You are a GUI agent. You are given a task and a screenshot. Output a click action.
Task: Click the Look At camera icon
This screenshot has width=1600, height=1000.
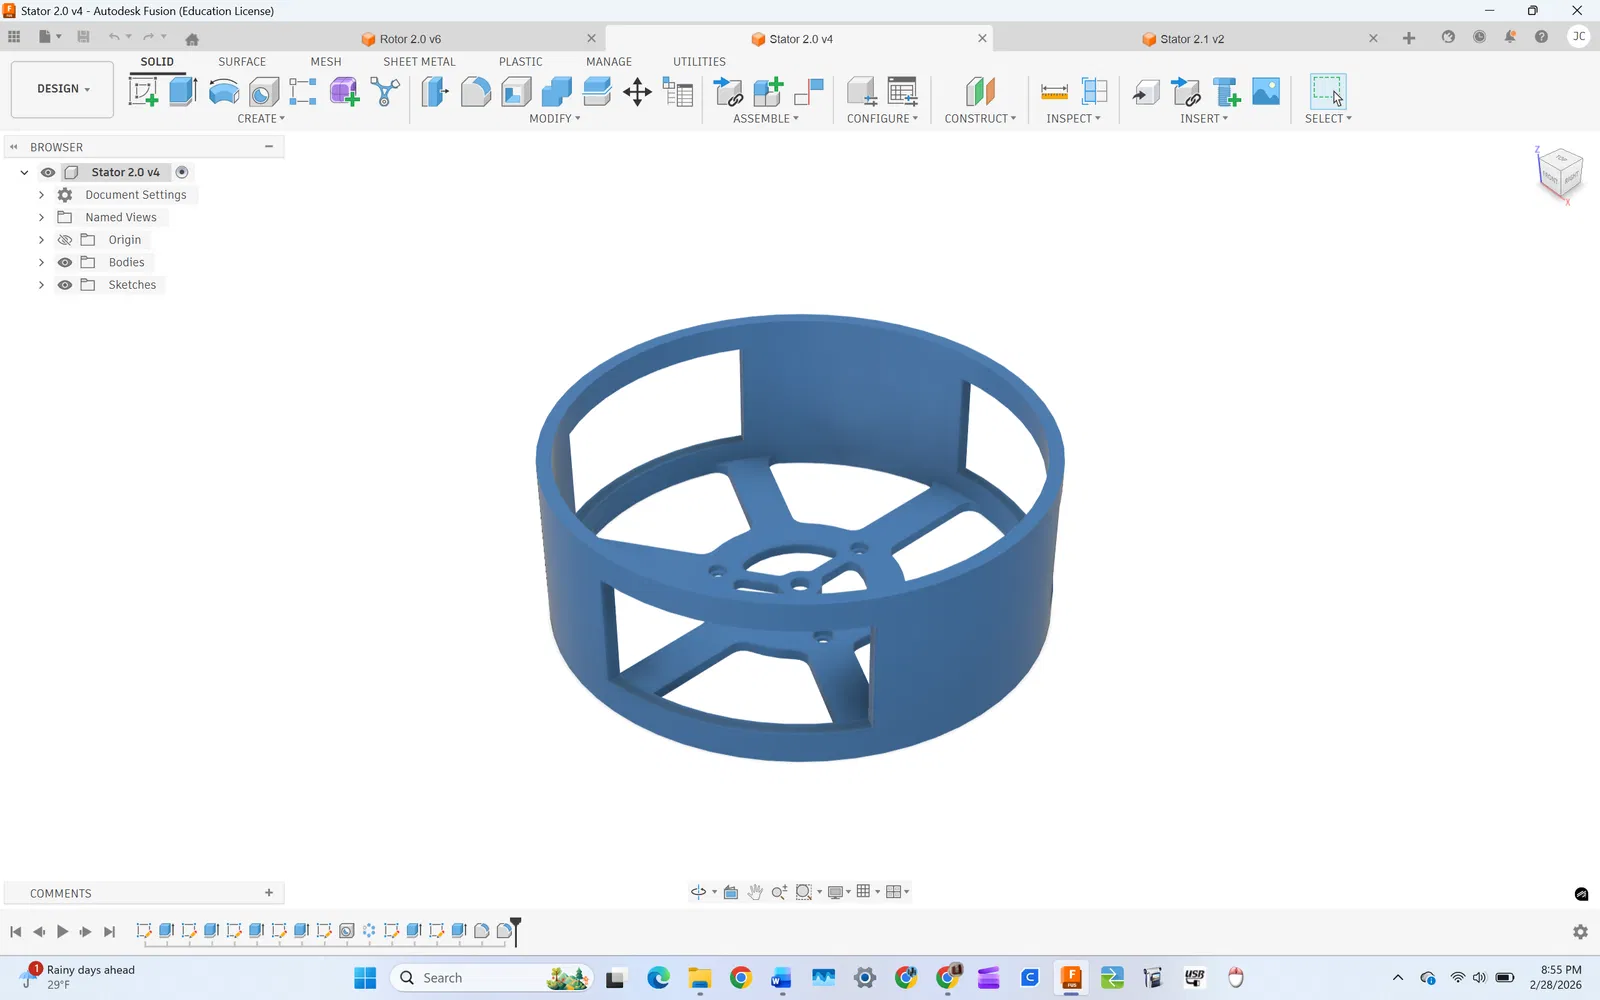click(x=731, y=892)
